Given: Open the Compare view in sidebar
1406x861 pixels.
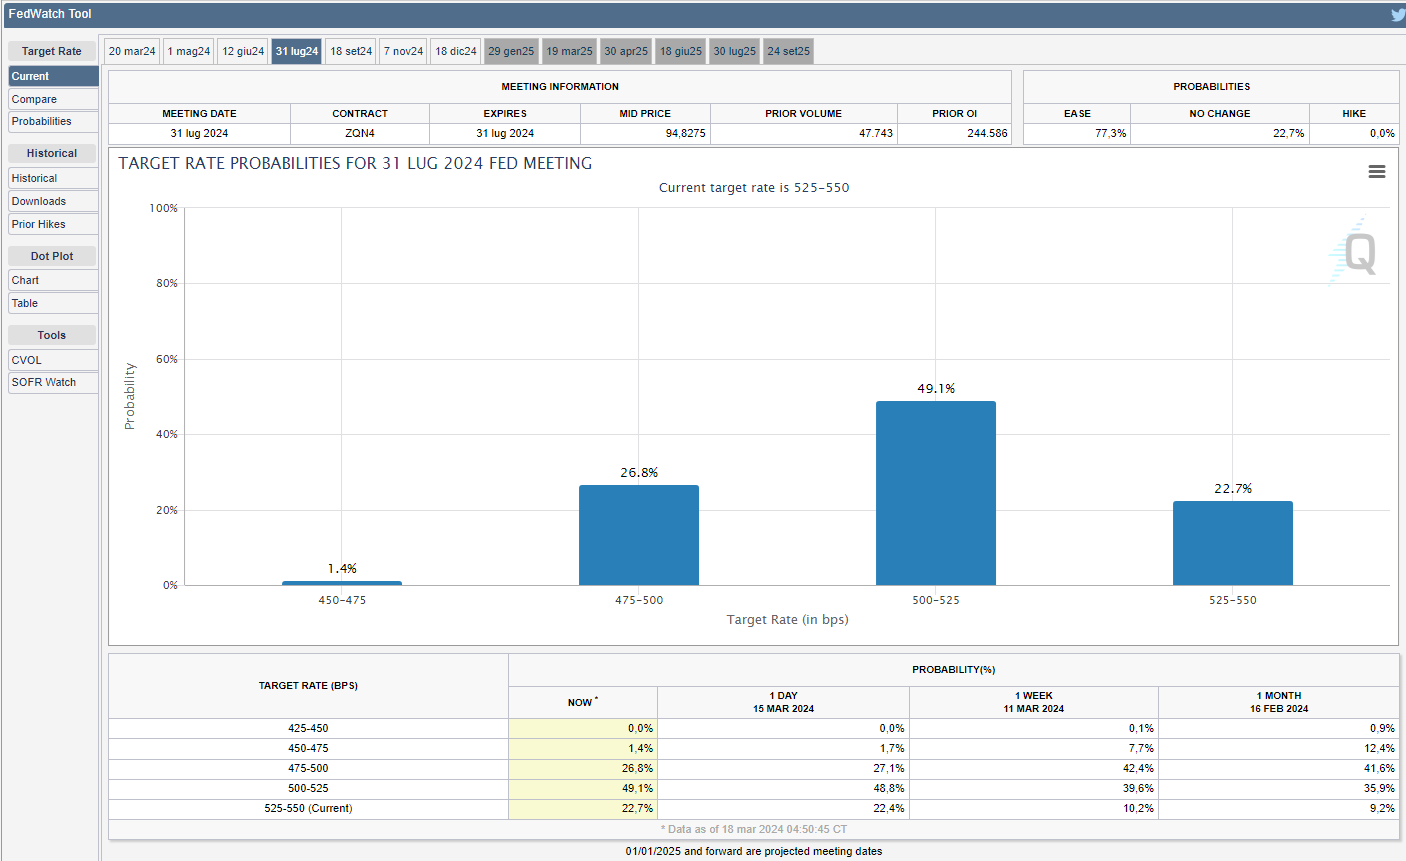Looking at the screenshot, I should click(x=53, y=99).
